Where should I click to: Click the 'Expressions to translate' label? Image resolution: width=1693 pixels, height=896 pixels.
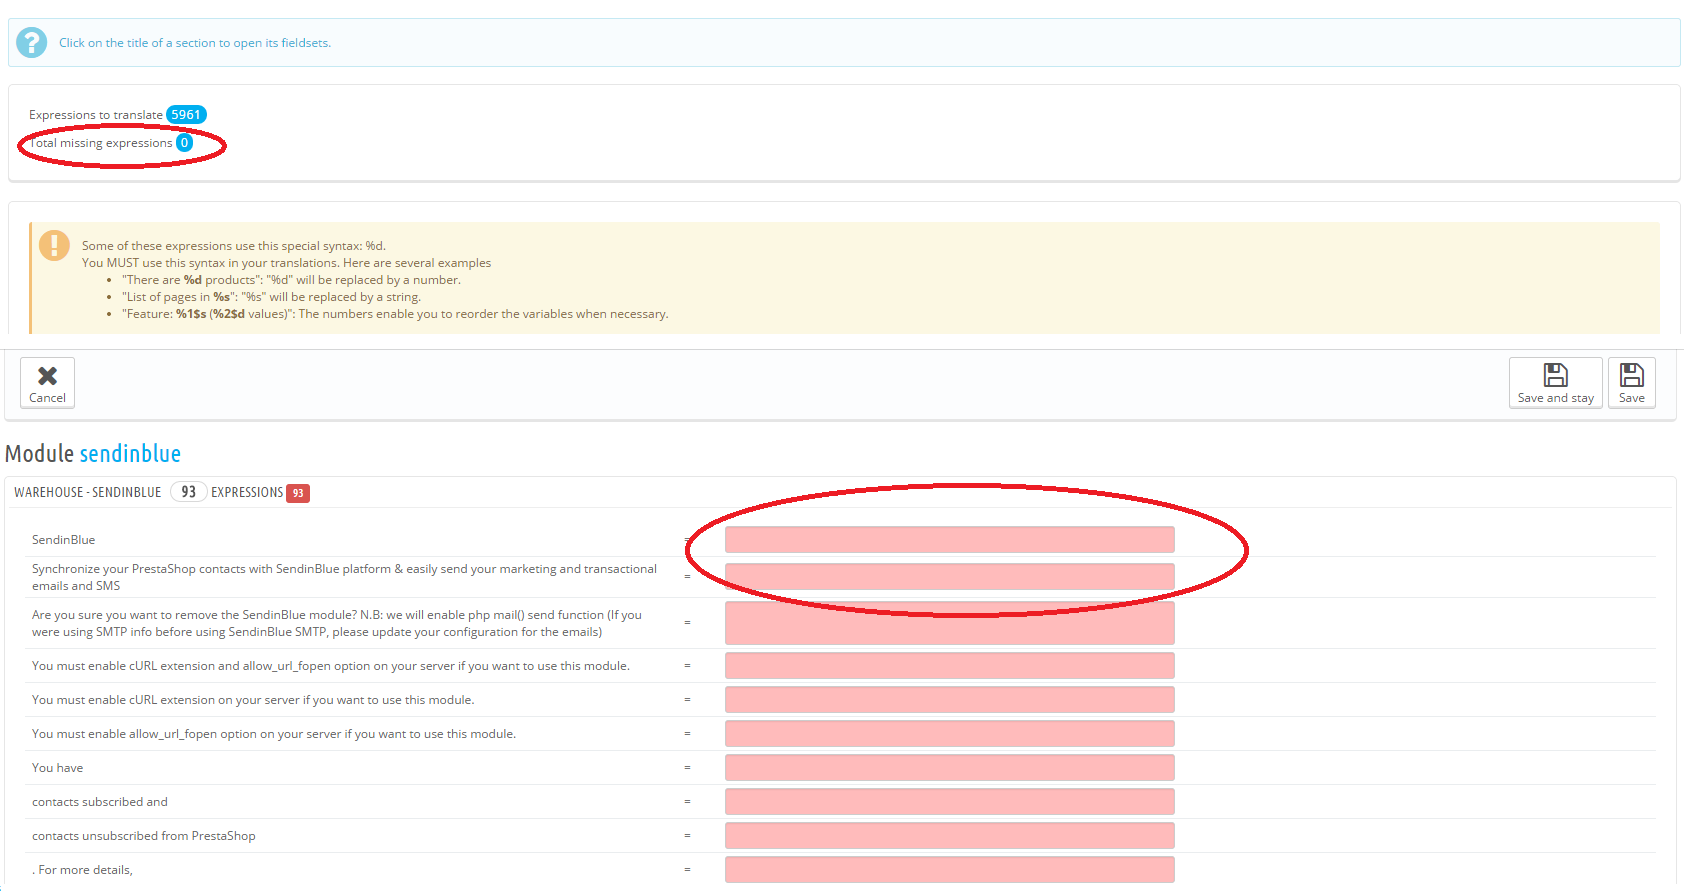pos(96,115)
